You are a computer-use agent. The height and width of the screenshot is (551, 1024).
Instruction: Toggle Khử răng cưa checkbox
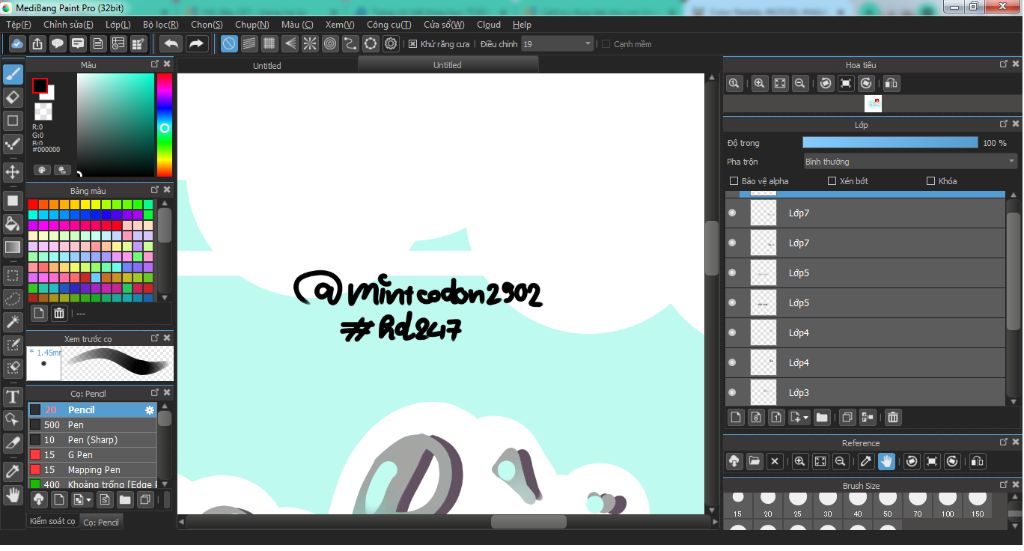(413, 44)
